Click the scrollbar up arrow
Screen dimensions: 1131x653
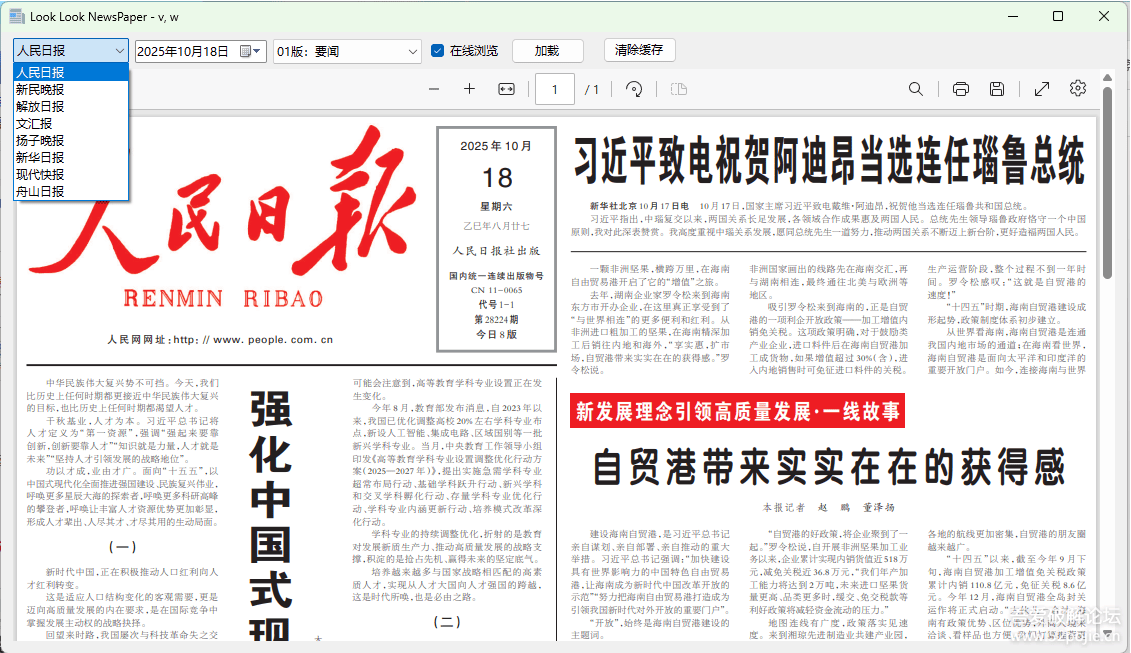[1107, 77]
